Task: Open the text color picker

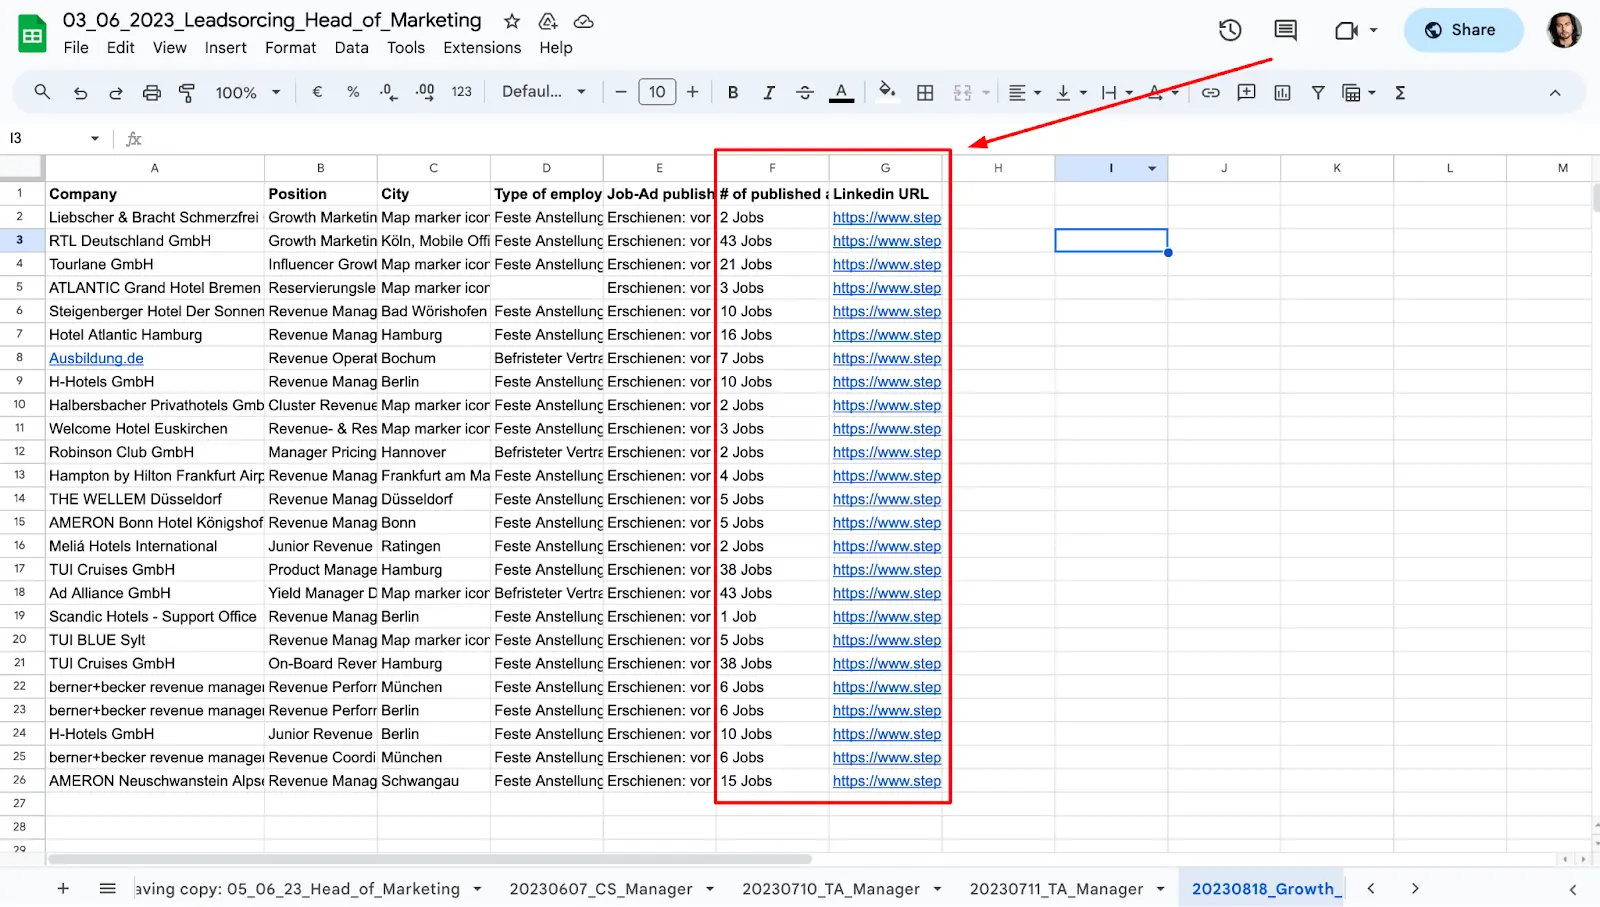Action: [842, 92]
